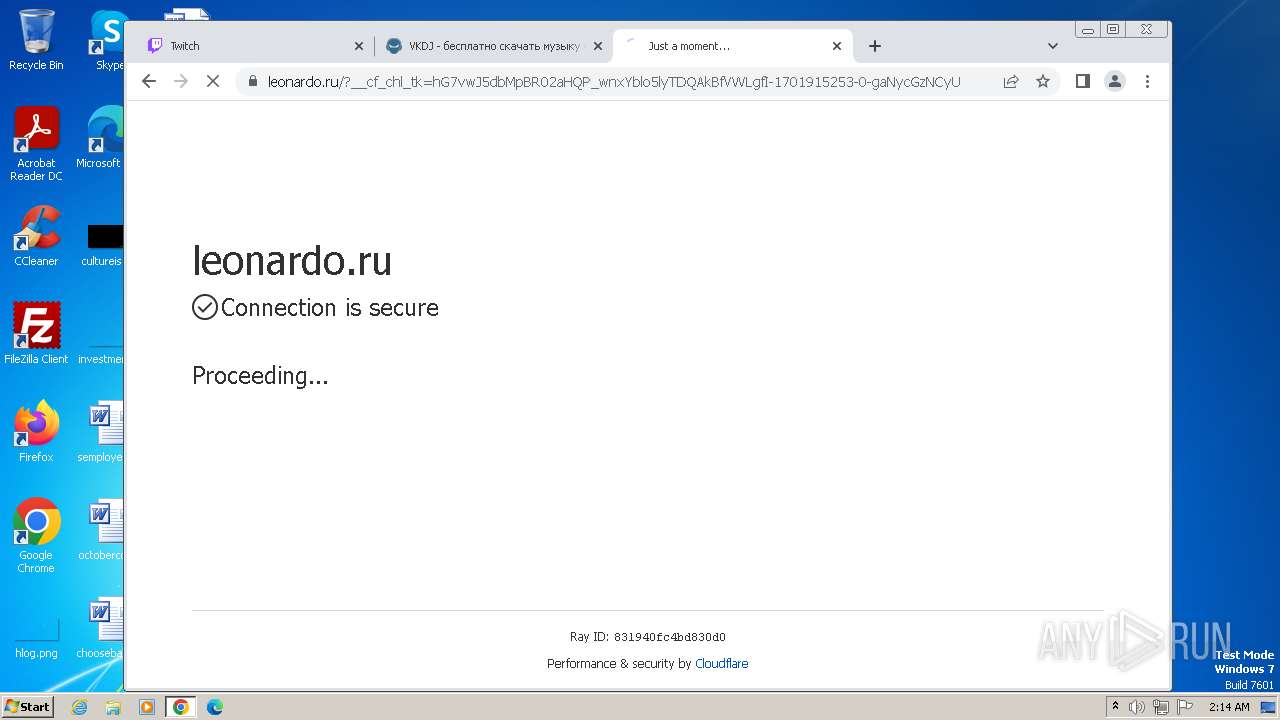Launch Internet Explorer from taskbar
This screenshot has width=1280, height=720.
[80, 707]
